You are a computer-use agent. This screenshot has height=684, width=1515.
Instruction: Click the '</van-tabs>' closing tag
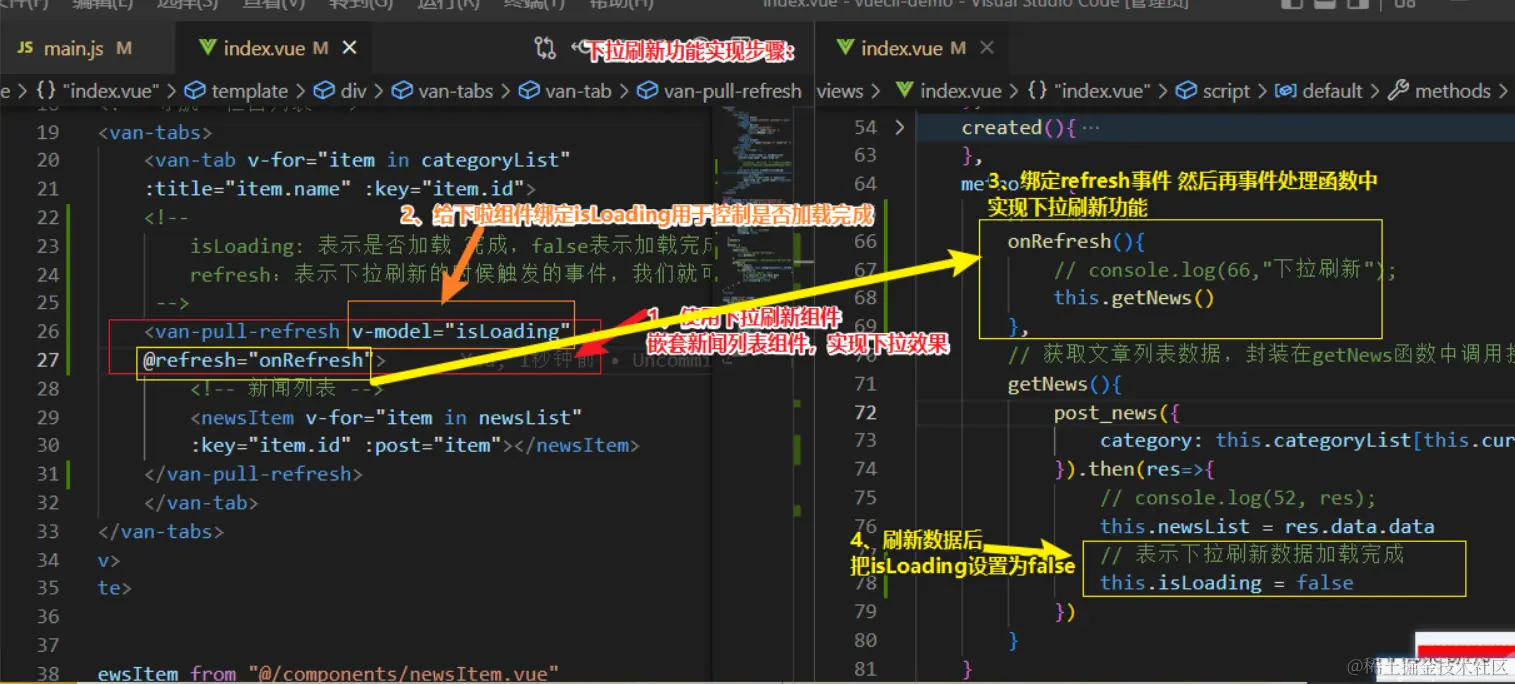[x=161, y=531]
